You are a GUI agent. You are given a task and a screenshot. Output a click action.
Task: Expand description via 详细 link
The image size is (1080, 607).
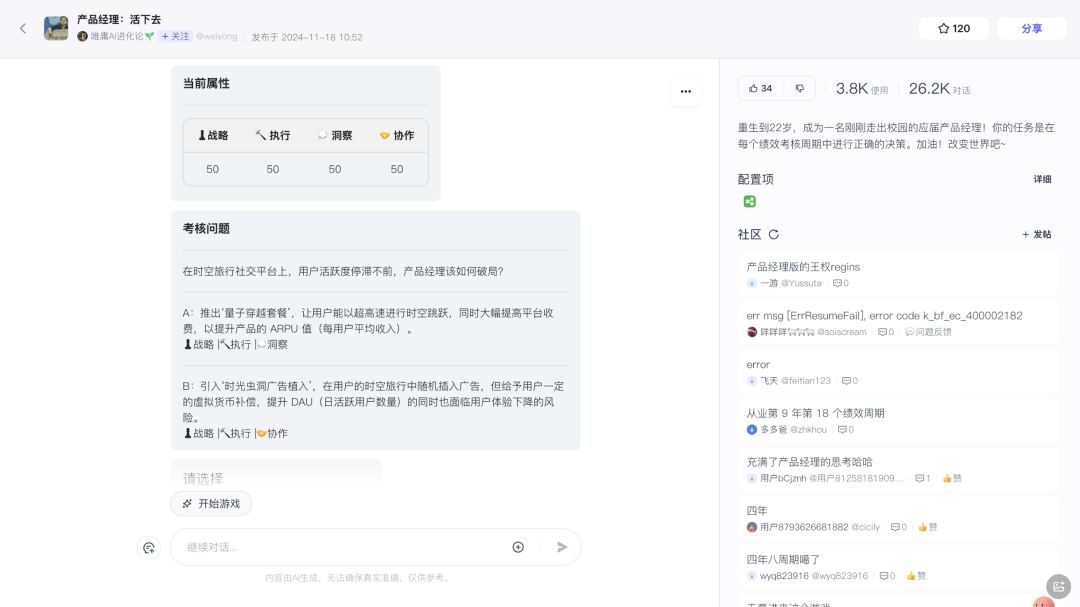(x=1042, y=180)
